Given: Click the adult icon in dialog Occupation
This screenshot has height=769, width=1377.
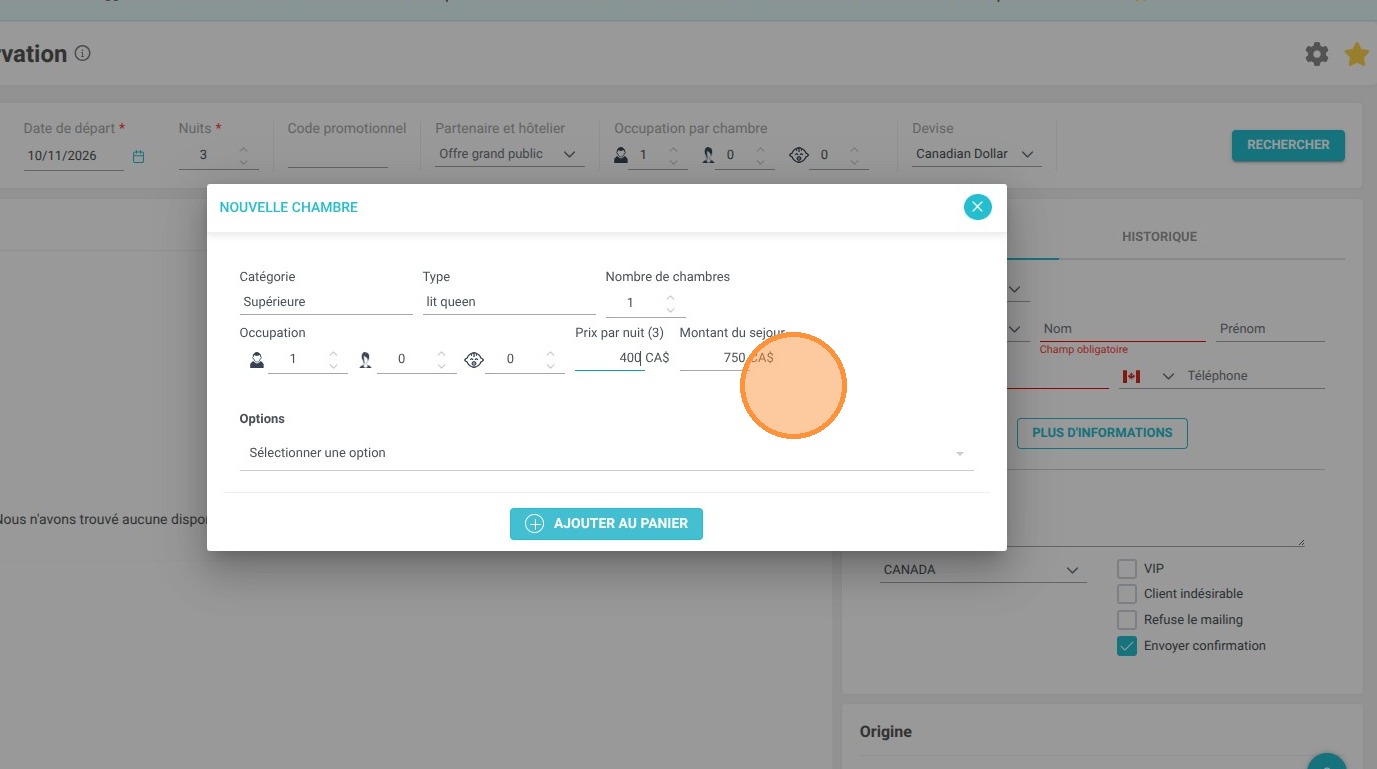Looking at the screenshot, I should point(257,360).
